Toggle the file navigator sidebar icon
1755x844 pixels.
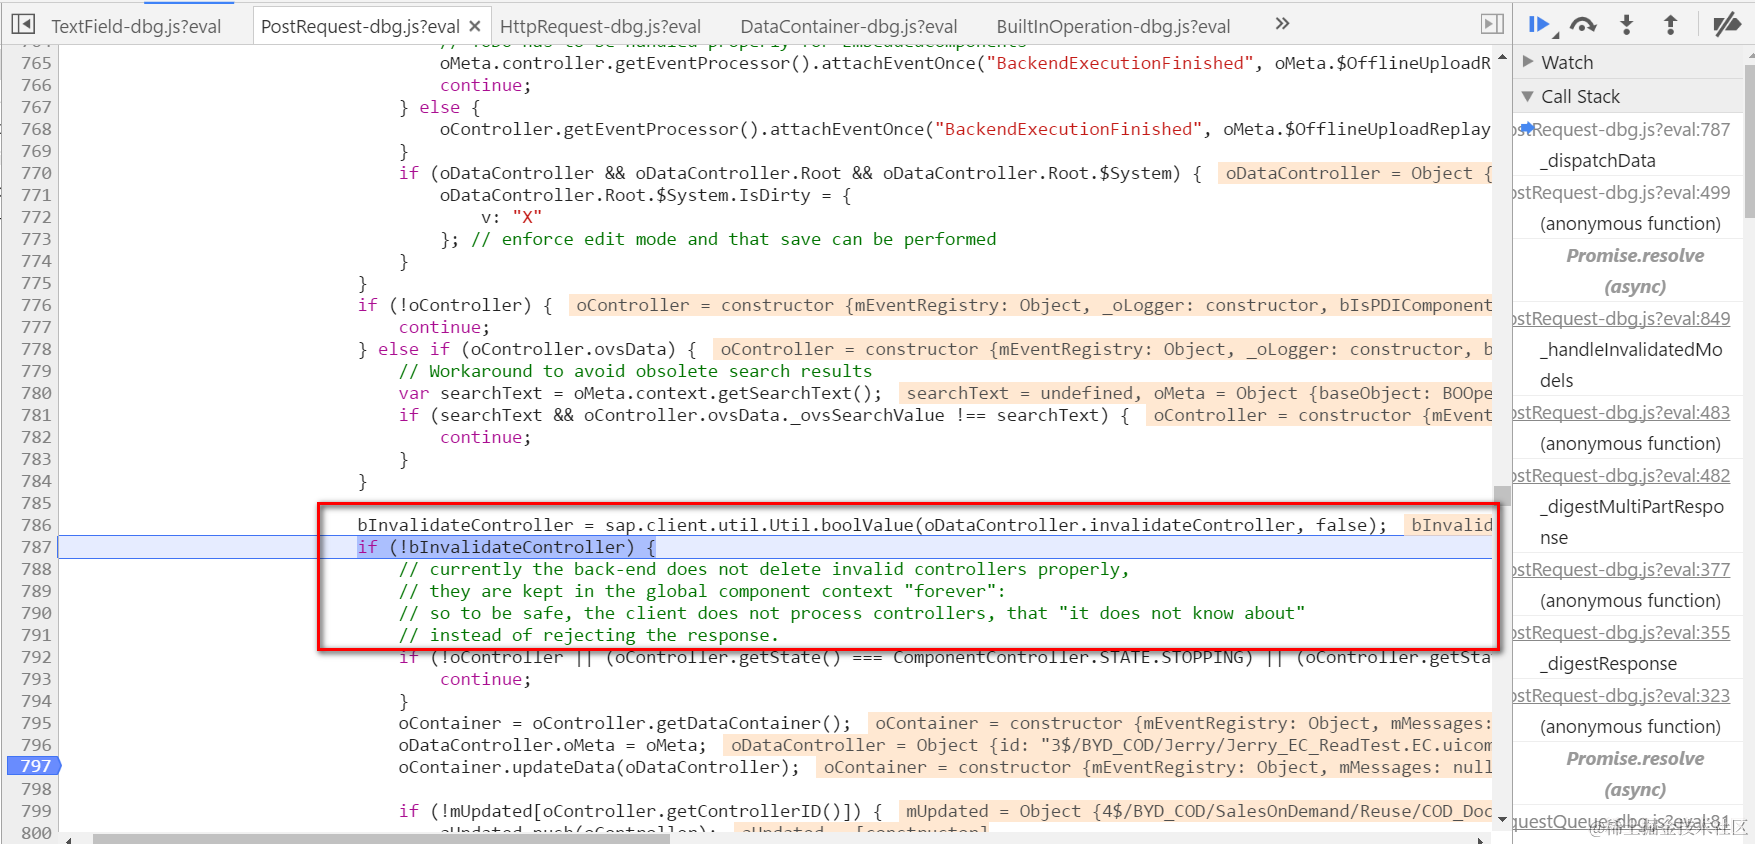tap(23, 24)
